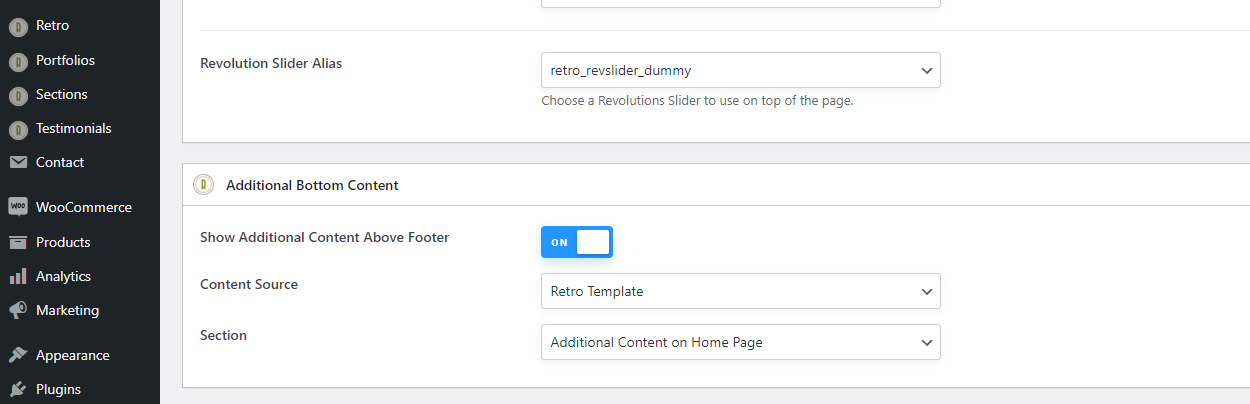Click the Testimonials sidebar icon
The image size is (1250, 404).
point(18,130)
